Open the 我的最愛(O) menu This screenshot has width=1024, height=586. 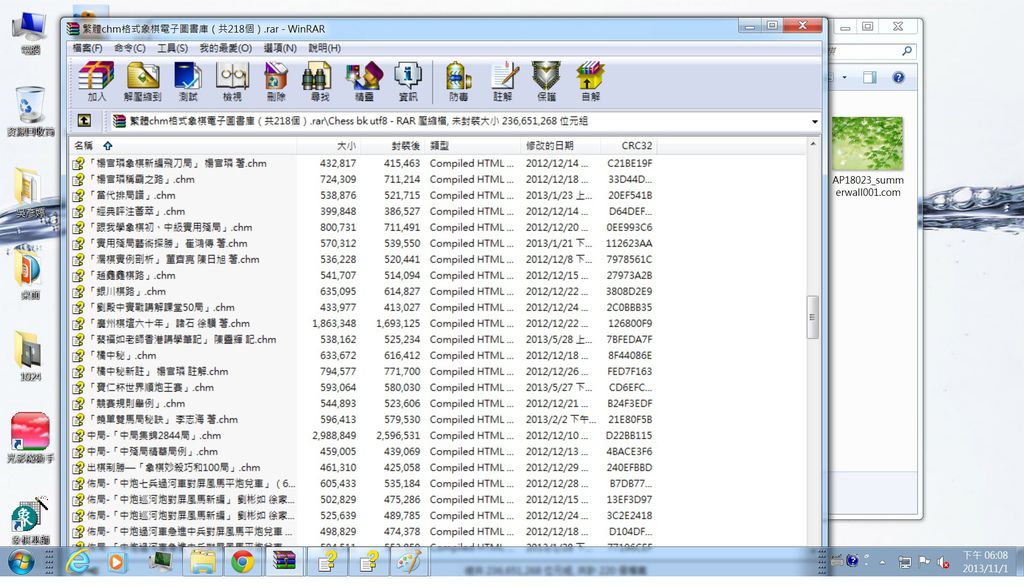225,48
